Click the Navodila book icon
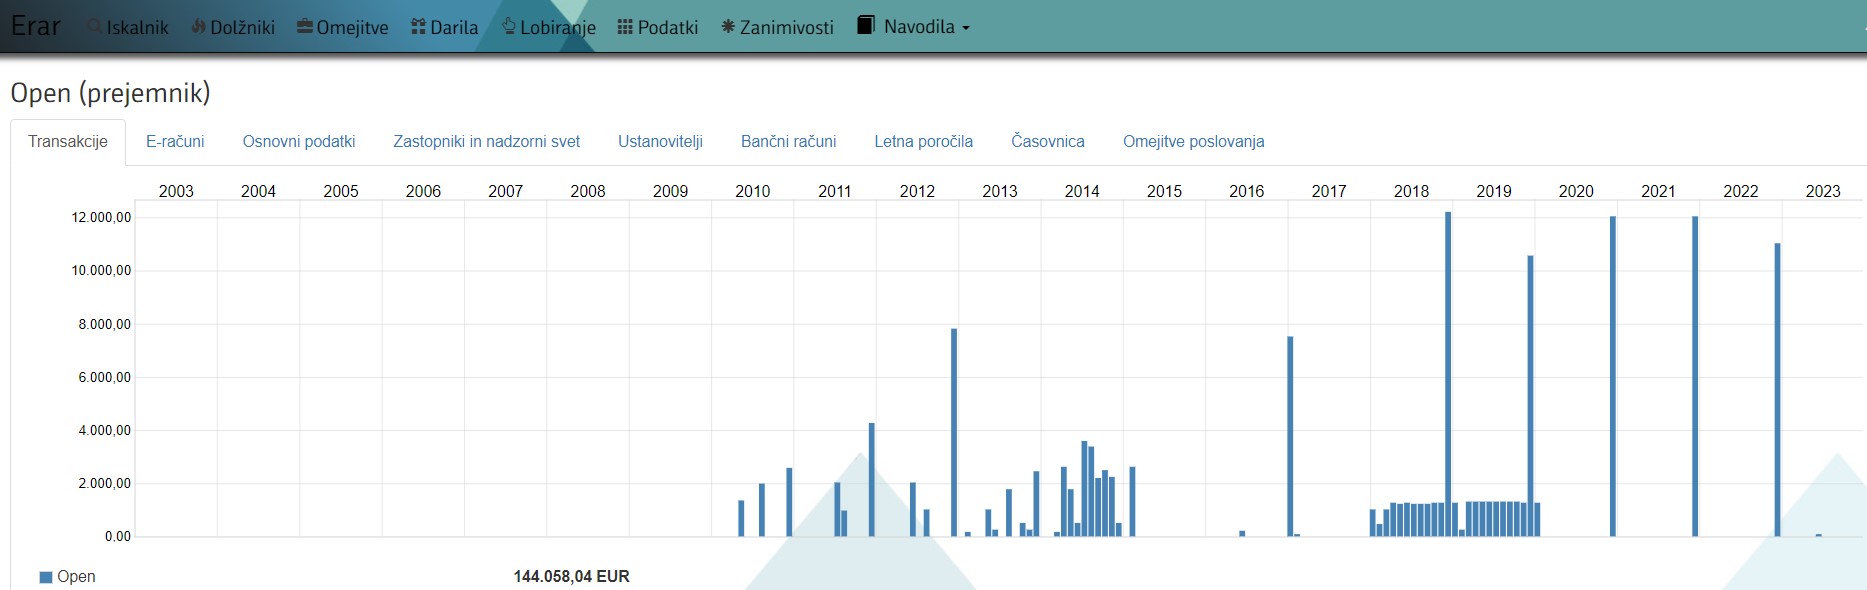Image resolution: width=1867 pixels, height=590 pixels. click(x=866, y=25)
